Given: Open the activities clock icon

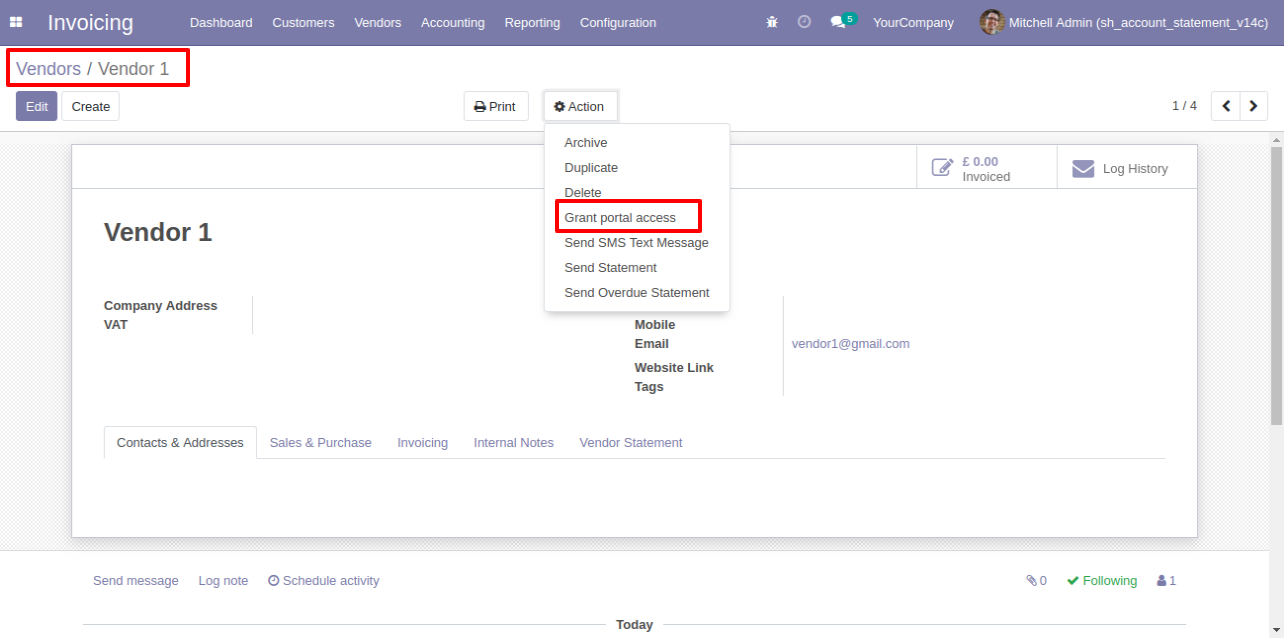Looking at the screenshot, I should coord(804,22).
